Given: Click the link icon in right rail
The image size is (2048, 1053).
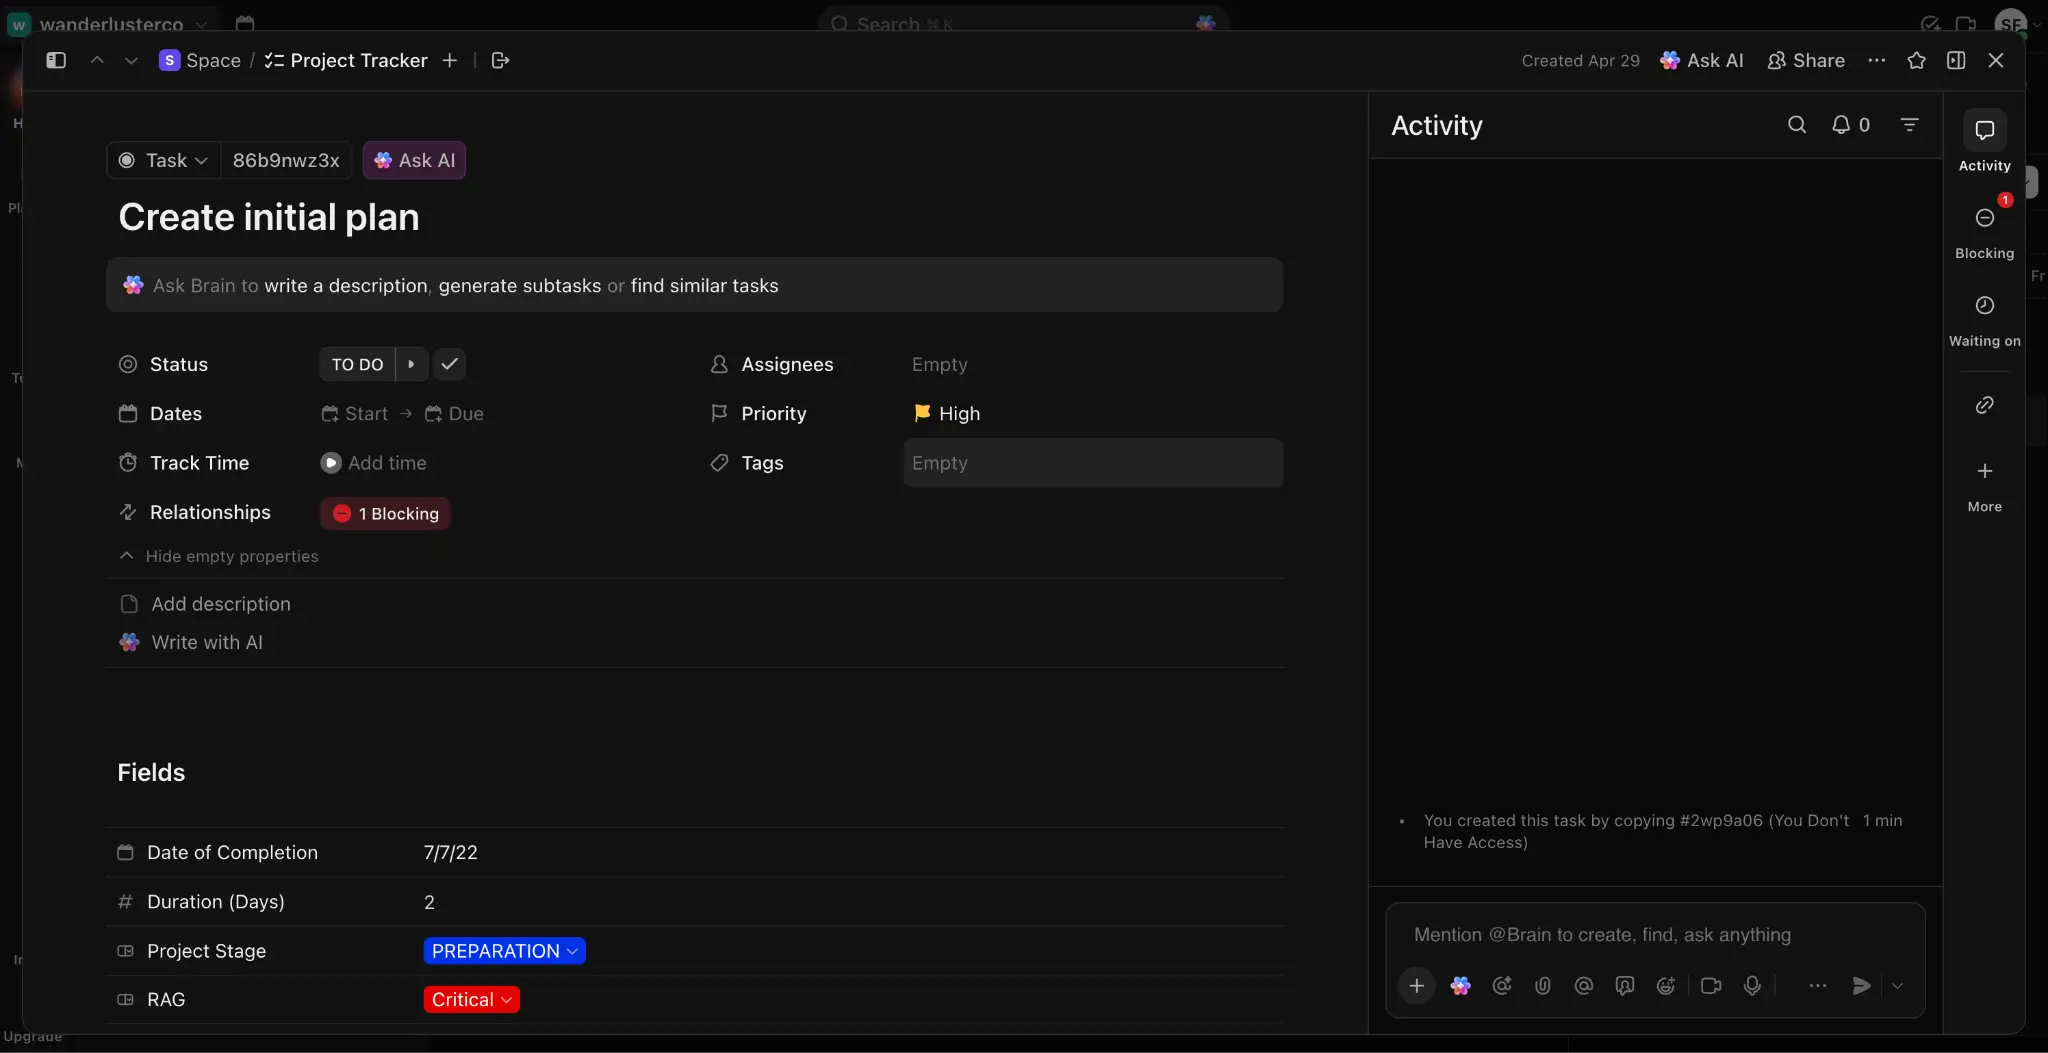Looking at the screenshot, I should (x=1984, y=404).
